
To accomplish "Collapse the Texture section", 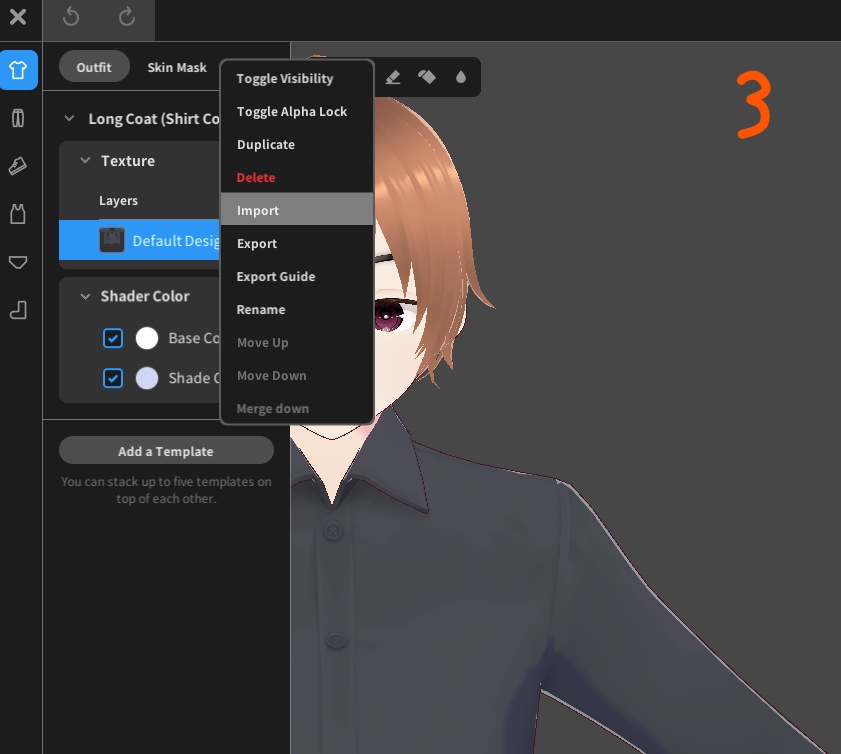I will pyautogui.click(x=86, y=160).
